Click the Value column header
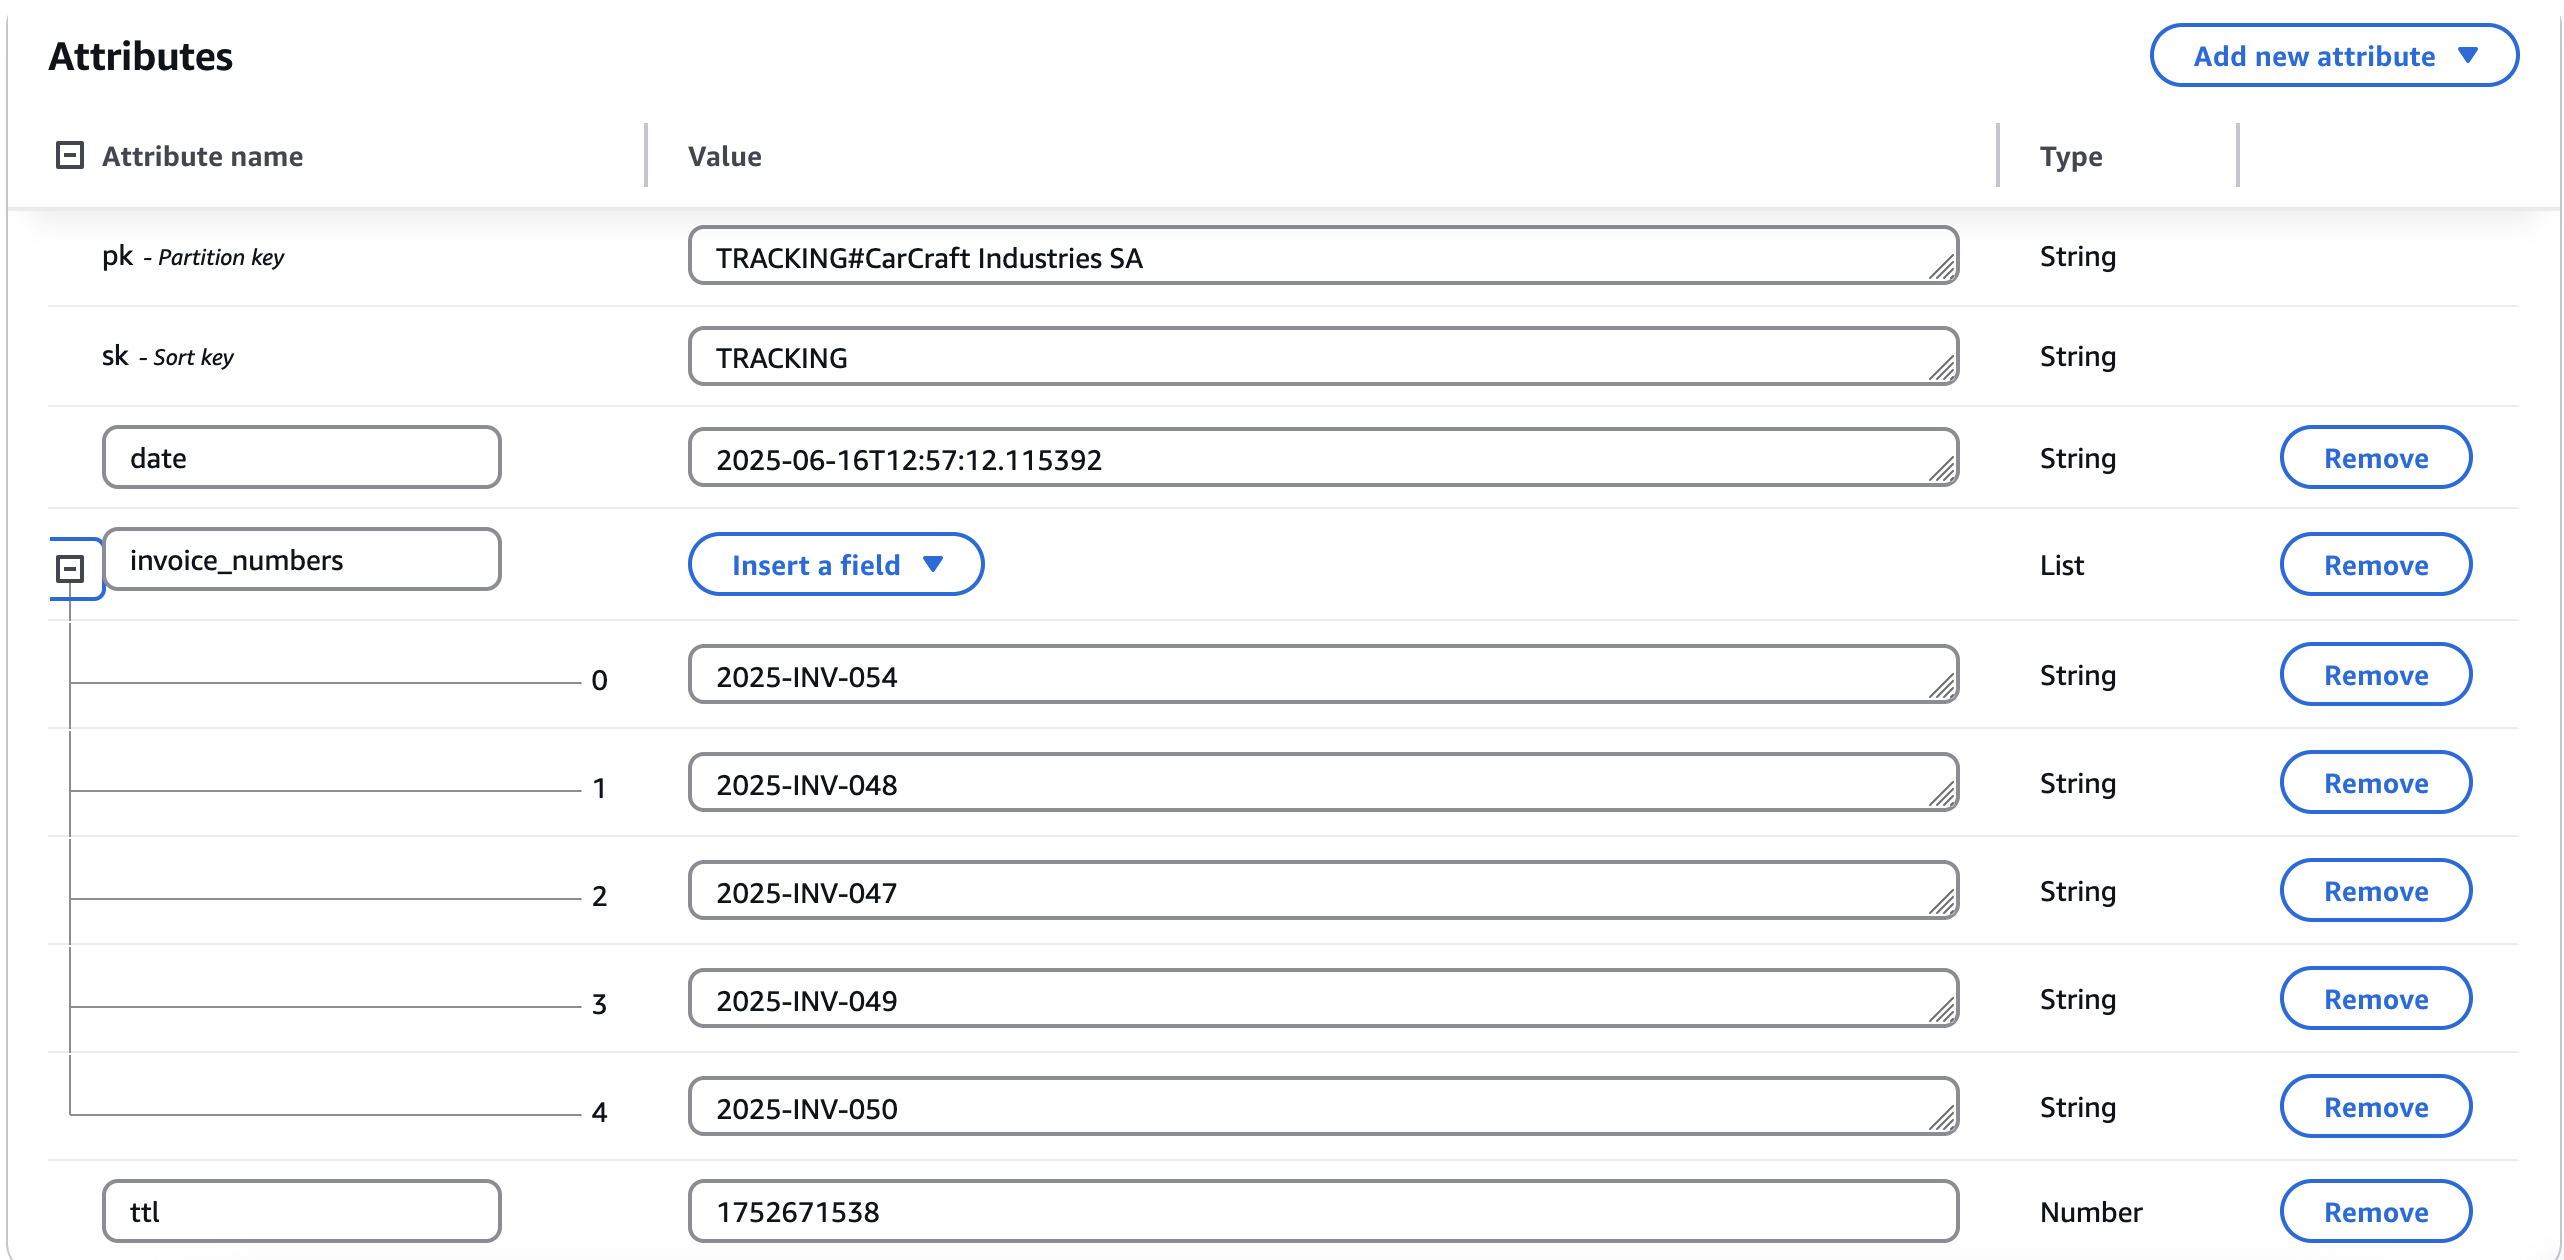The height and width of the screenshot is (1260, 2564). [725, 156]
